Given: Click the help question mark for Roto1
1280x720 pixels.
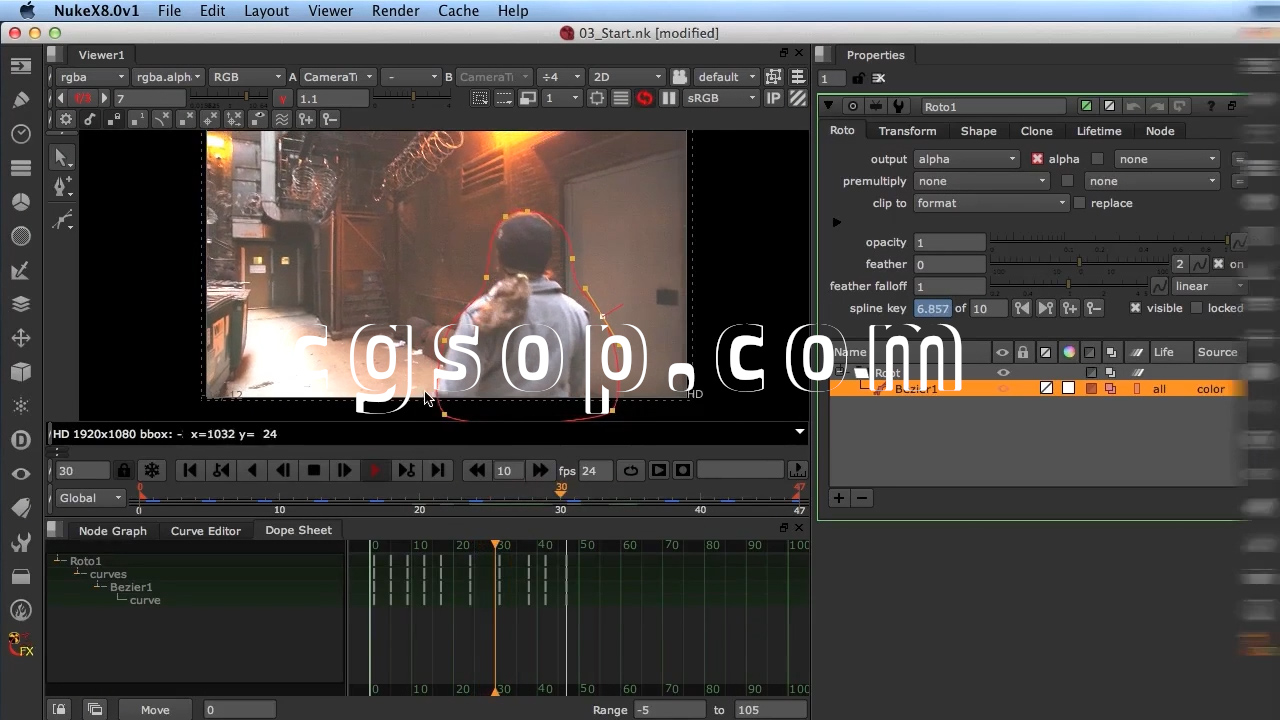Looking at the screenshot, I should click(x=1211, y=106).
